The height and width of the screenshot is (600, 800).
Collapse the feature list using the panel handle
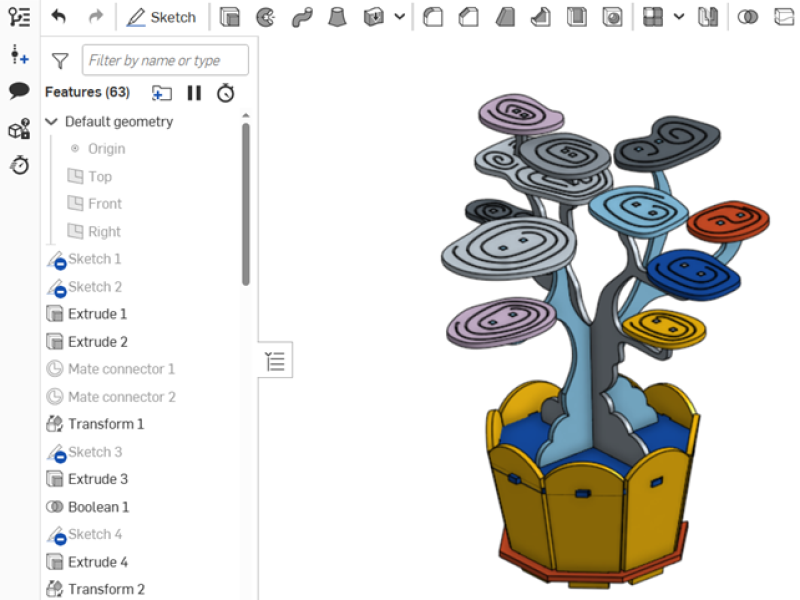[x=275, y=361]
